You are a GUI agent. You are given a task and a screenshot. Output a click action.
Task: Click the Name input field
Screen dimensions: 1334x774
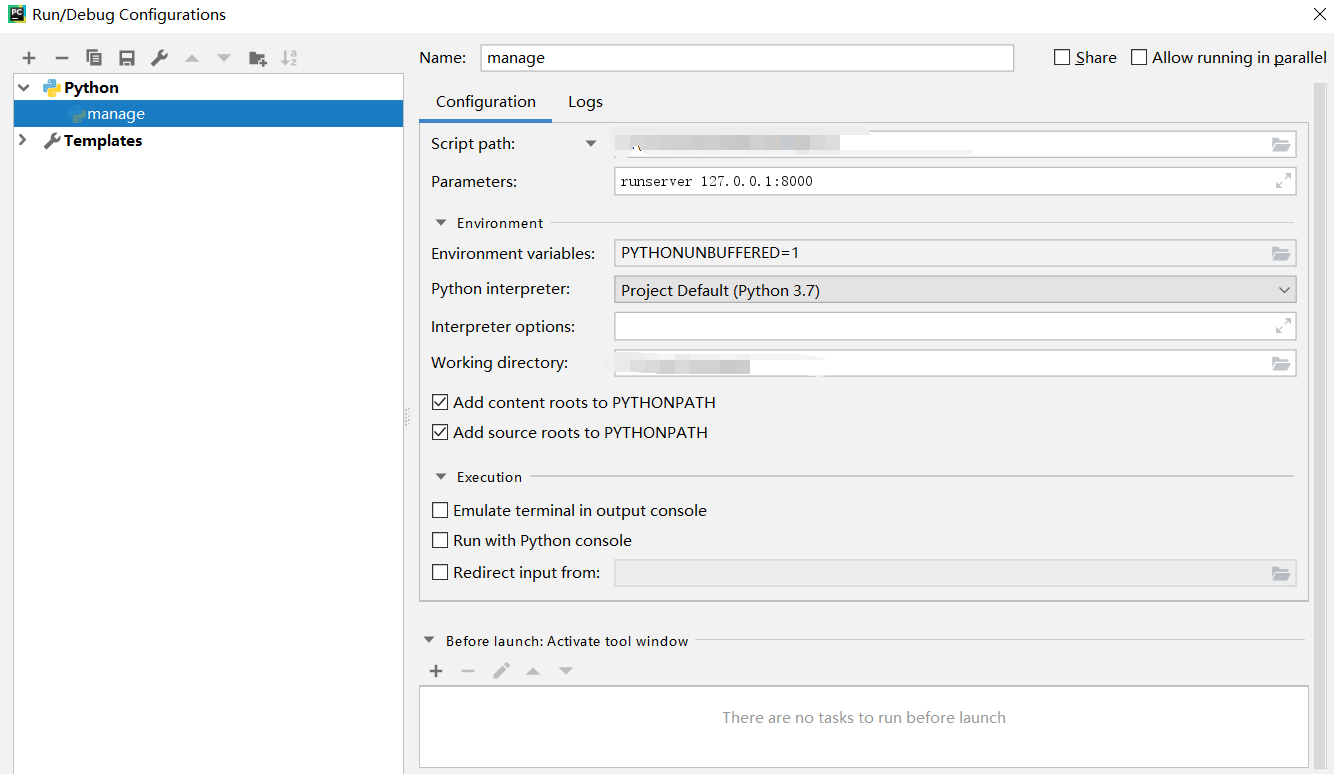(x=746, y=58)
